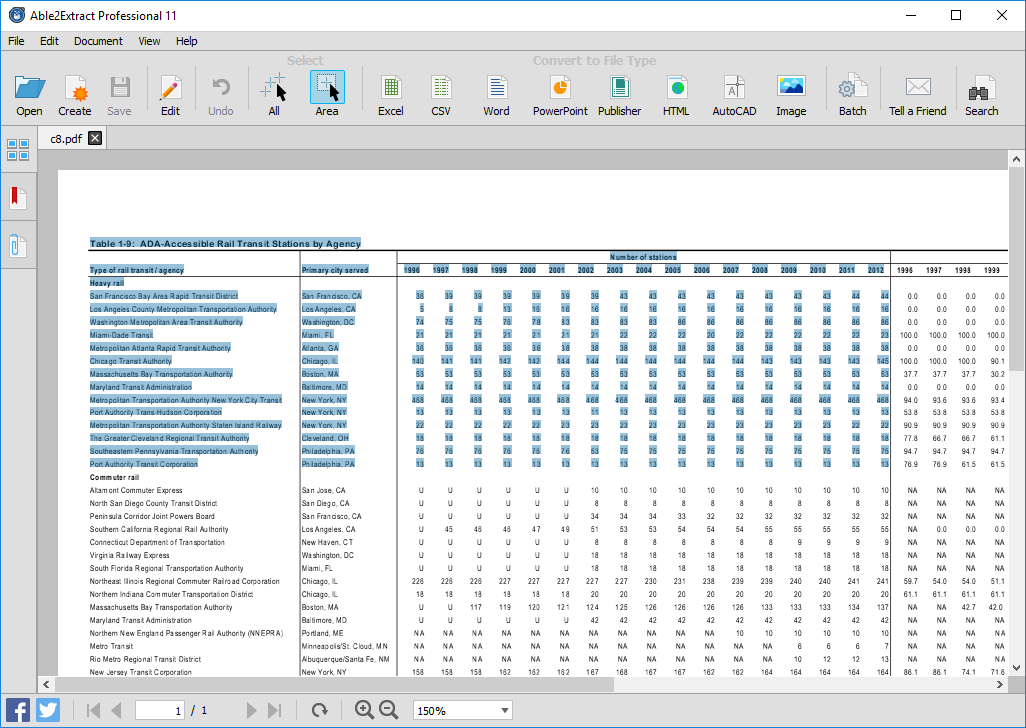Click the page number input field
The width and height of the screenshot is (1026, 728).
click(160, 710)
